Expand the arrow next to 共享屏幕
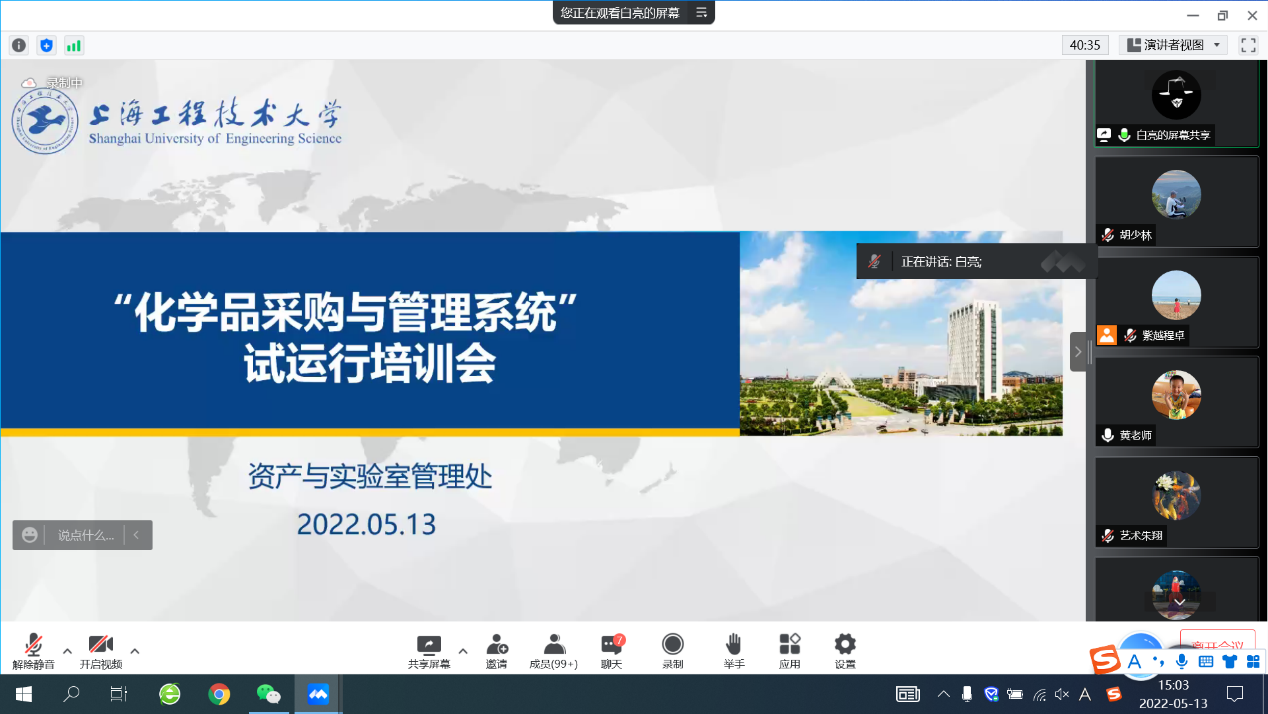 (462, 651)
